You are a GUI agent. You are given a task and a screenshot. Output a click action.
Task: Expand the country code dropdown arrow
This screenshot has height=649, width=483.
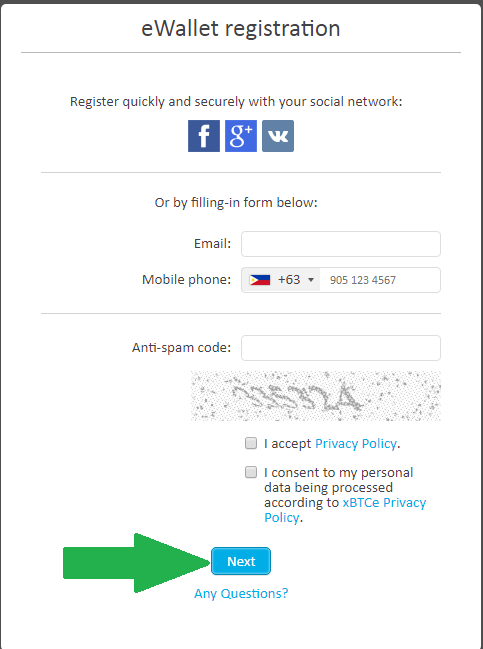click(x=311, y=280)
